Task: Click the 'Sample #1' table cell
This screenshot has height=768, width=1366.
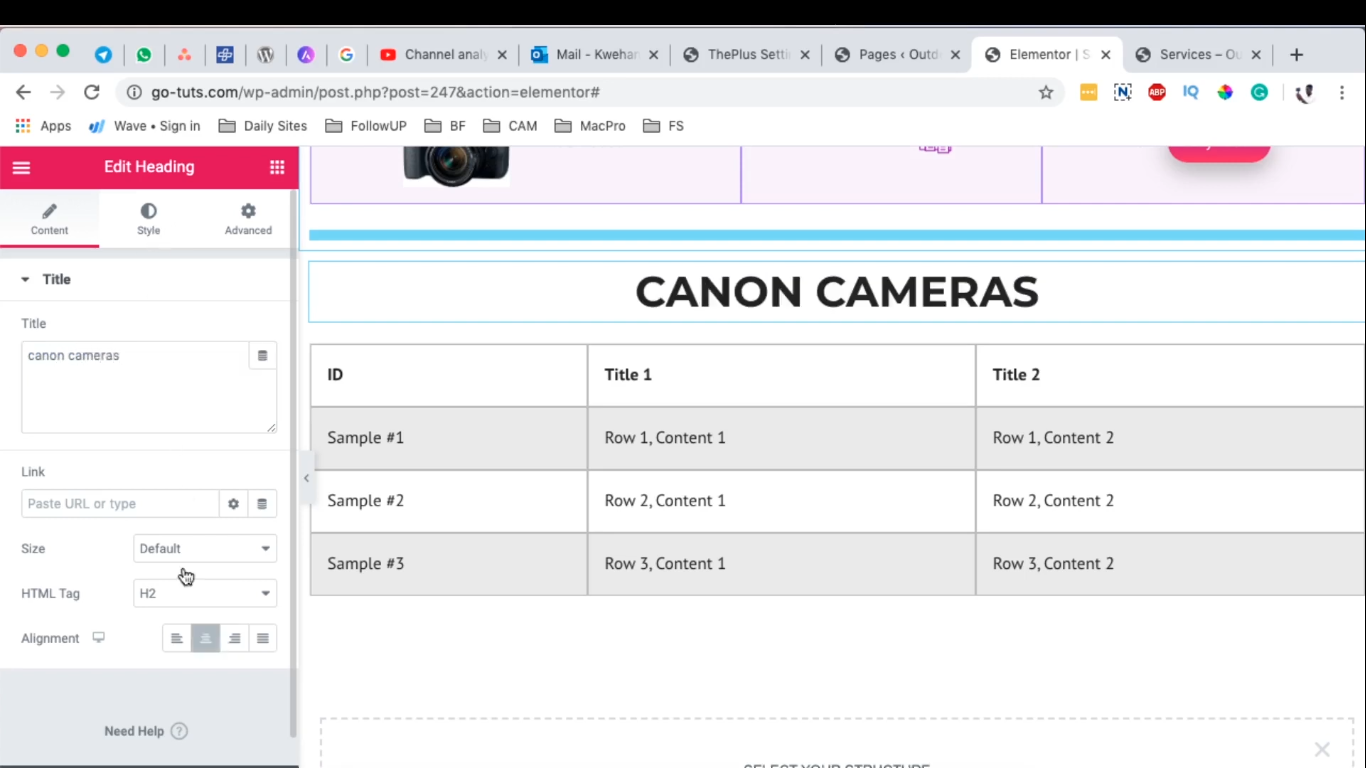Action: point(449,438)
